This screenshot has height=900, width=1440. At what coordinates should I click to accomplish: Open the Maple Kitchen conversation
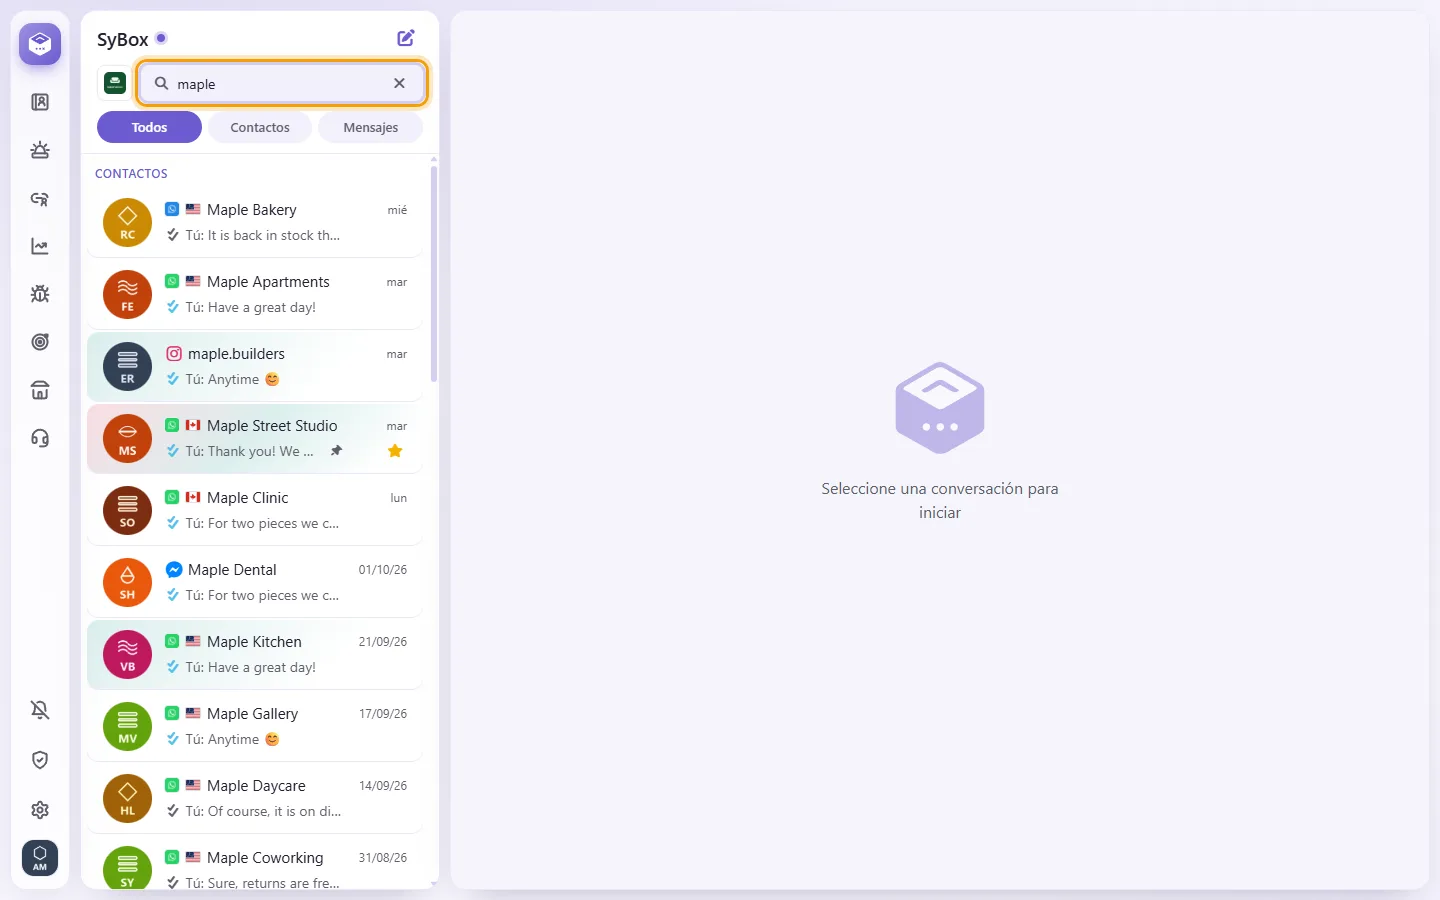click(255, 654)
